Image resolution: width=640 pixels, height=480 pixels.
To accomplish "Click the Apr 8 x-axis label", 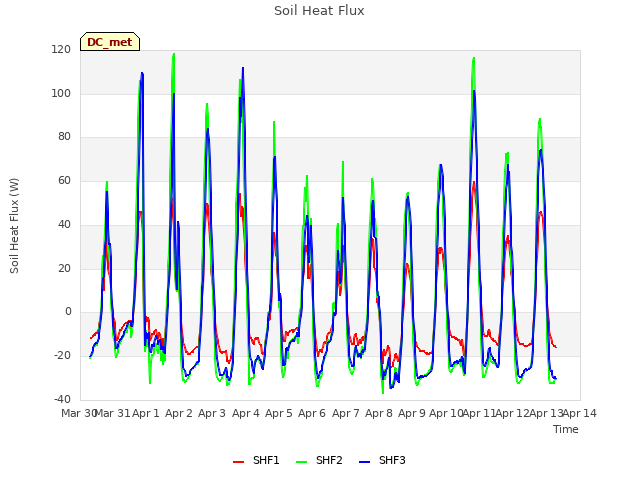I will pyautogui.click(x=379, y=413).
